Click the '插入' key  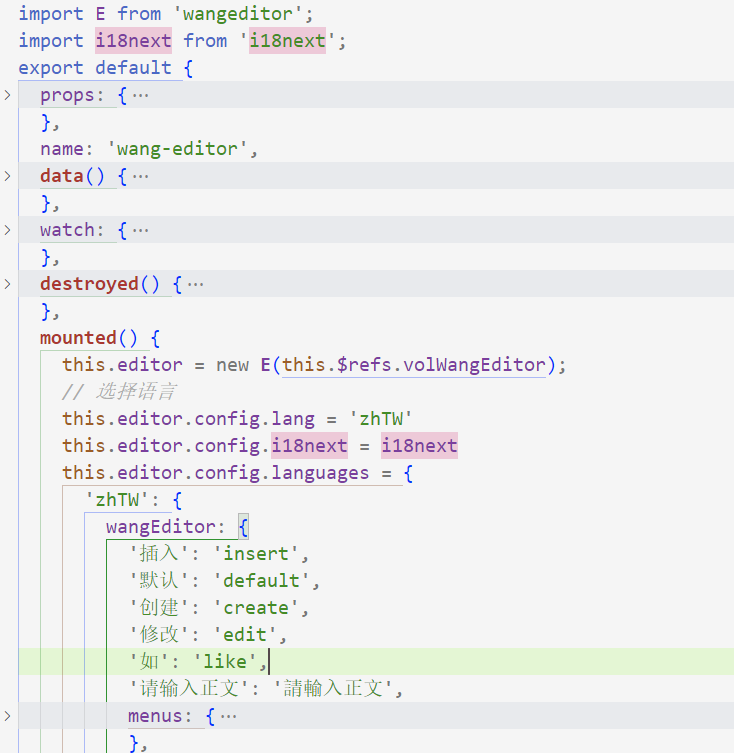(159, 554)
